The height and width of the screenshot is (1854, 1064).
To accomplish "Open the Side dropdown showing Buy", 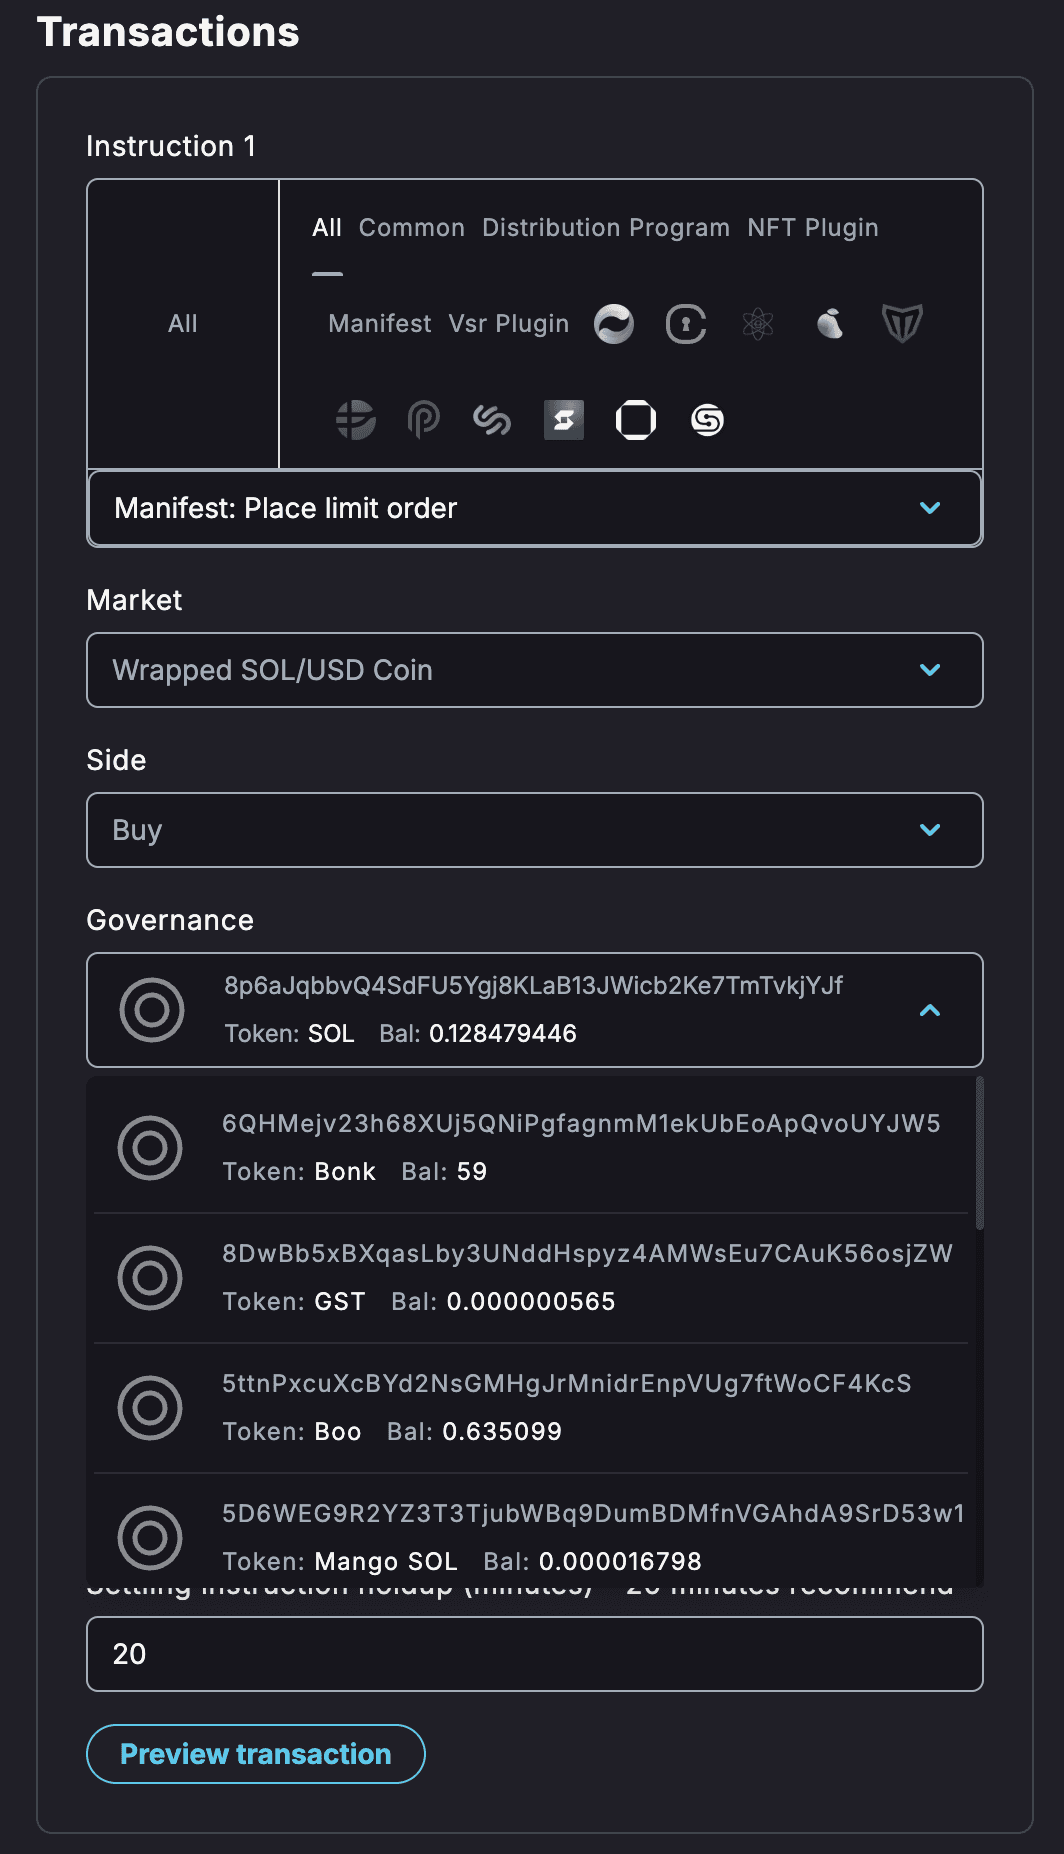I will 534,830.
